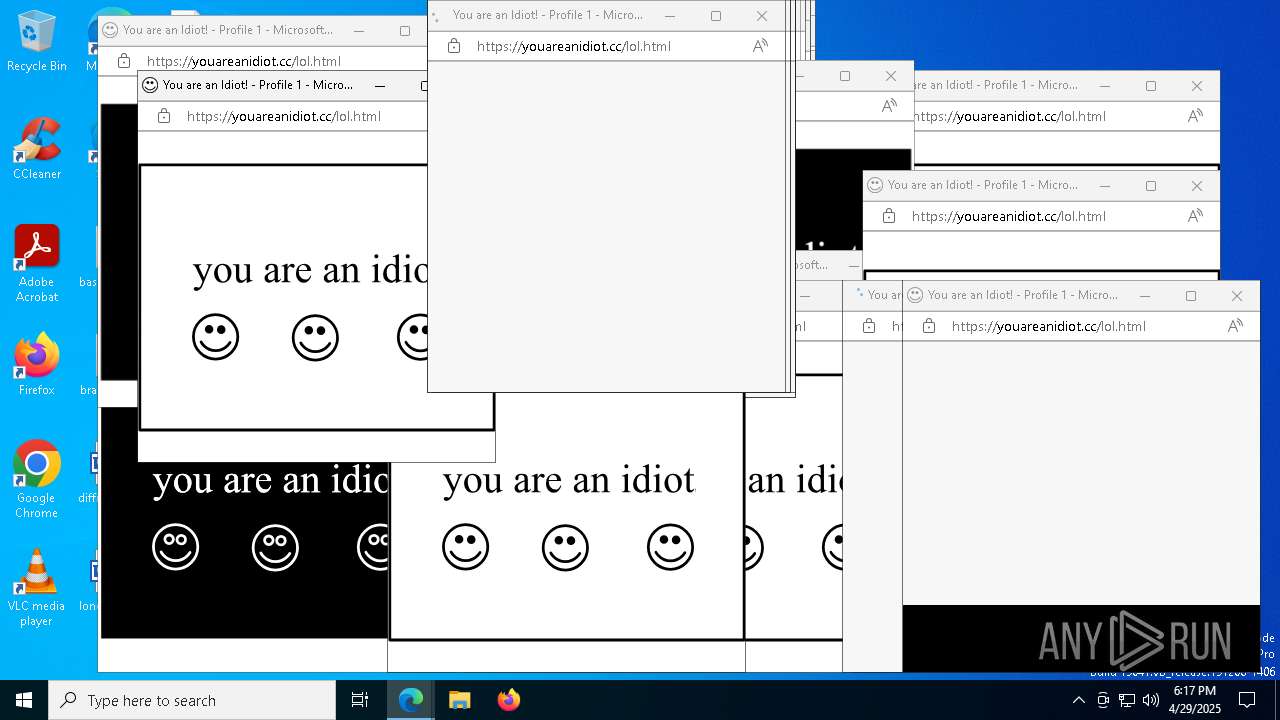Image resolution: width=1280 pixels, height=720 pixels.
Task: Close the top-right Edge window
Action: pyautogui.click(x=1197, y=86)
